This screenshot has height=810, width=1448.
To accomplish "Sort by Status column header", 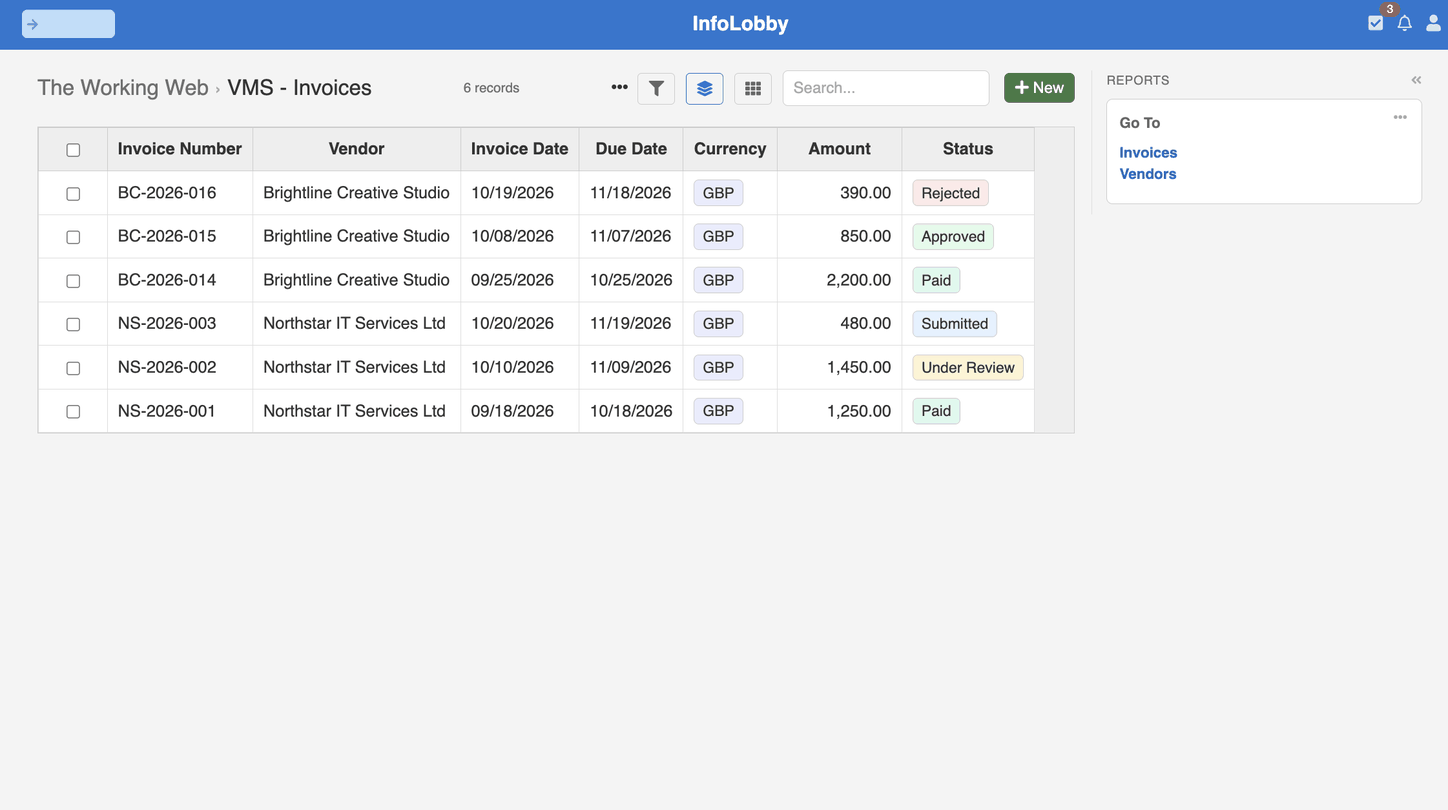I will point(968,149).
